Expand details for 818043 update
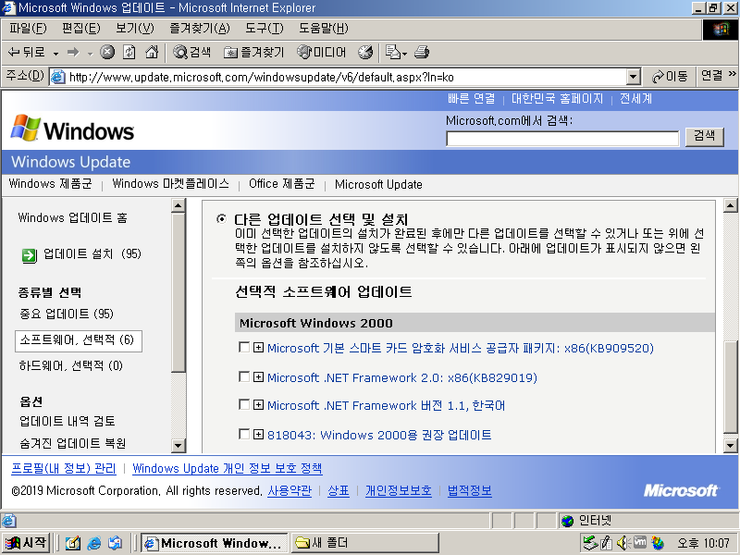Viewport: 740px width, 555px height. click(258, 434)
